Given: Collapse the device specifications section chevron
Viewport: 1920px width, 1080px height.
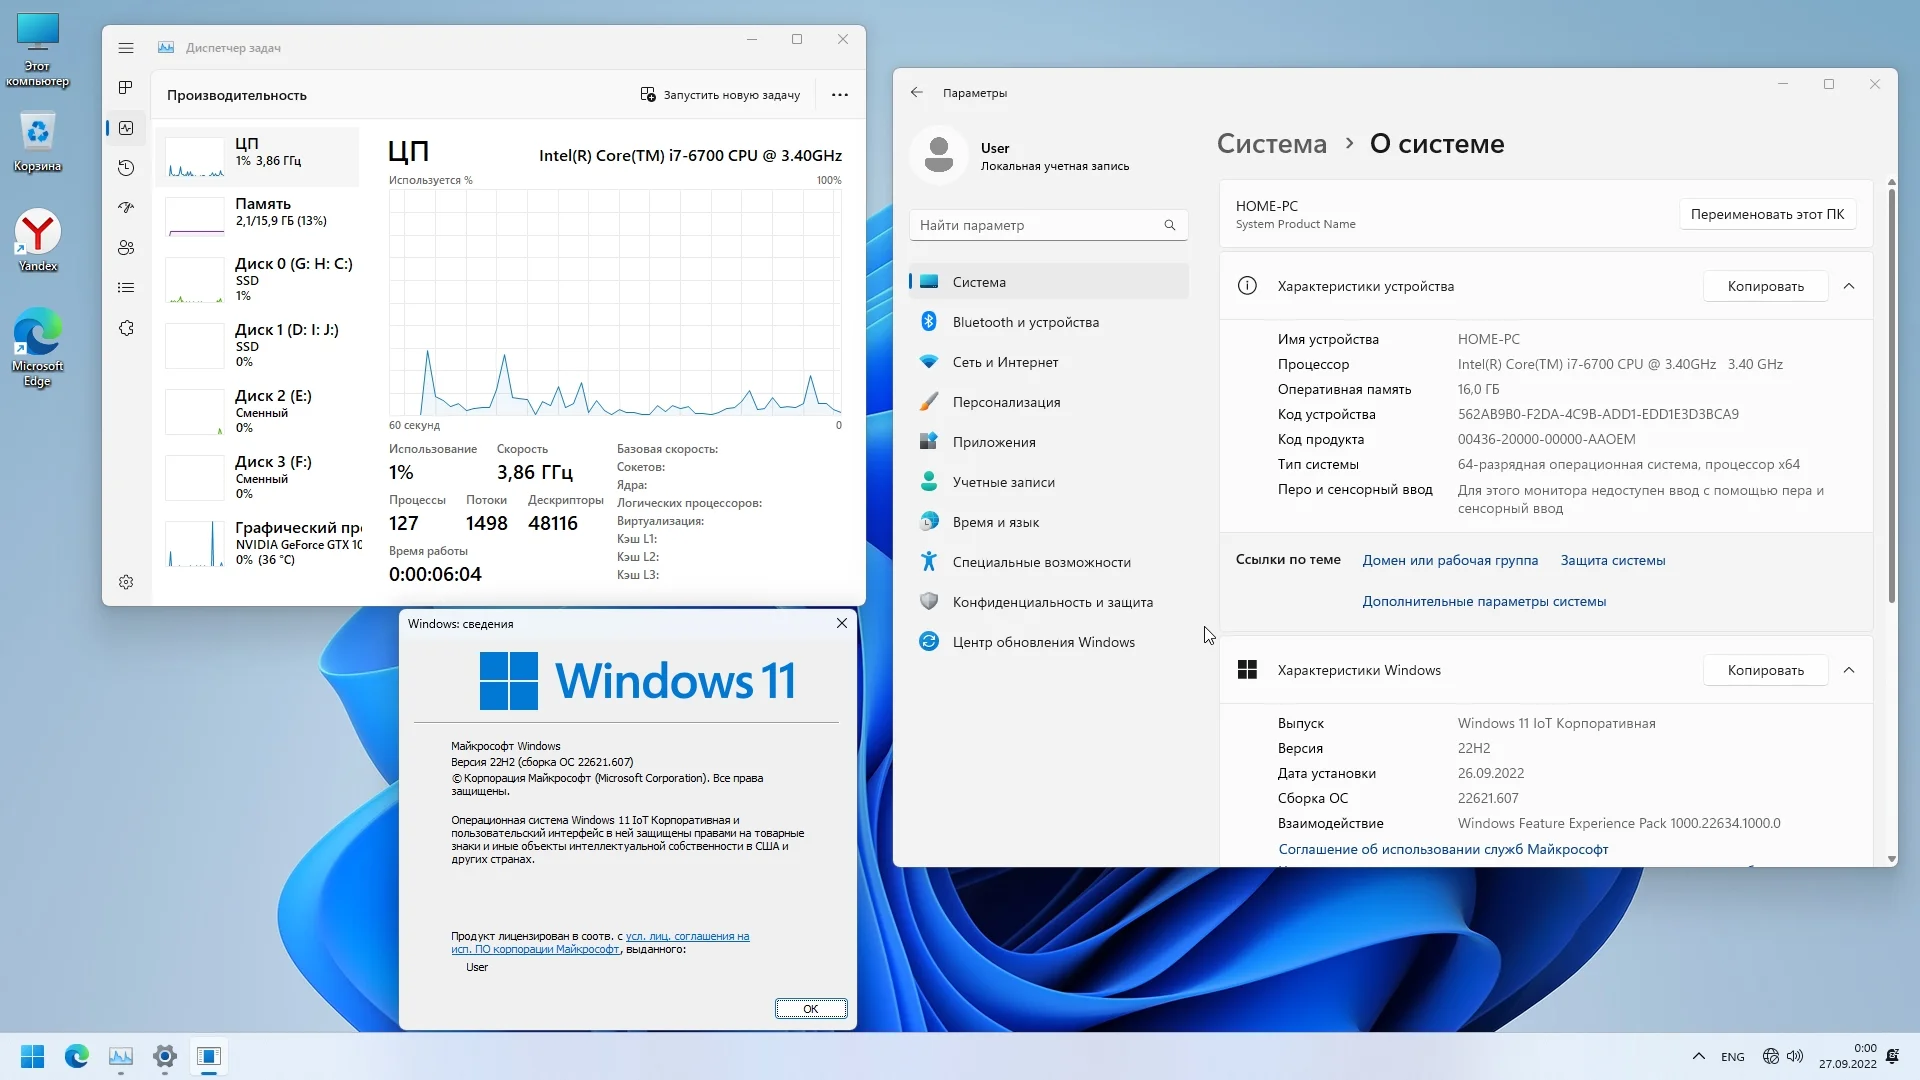Looking at the screenshot, I should tap(1849, 286).
